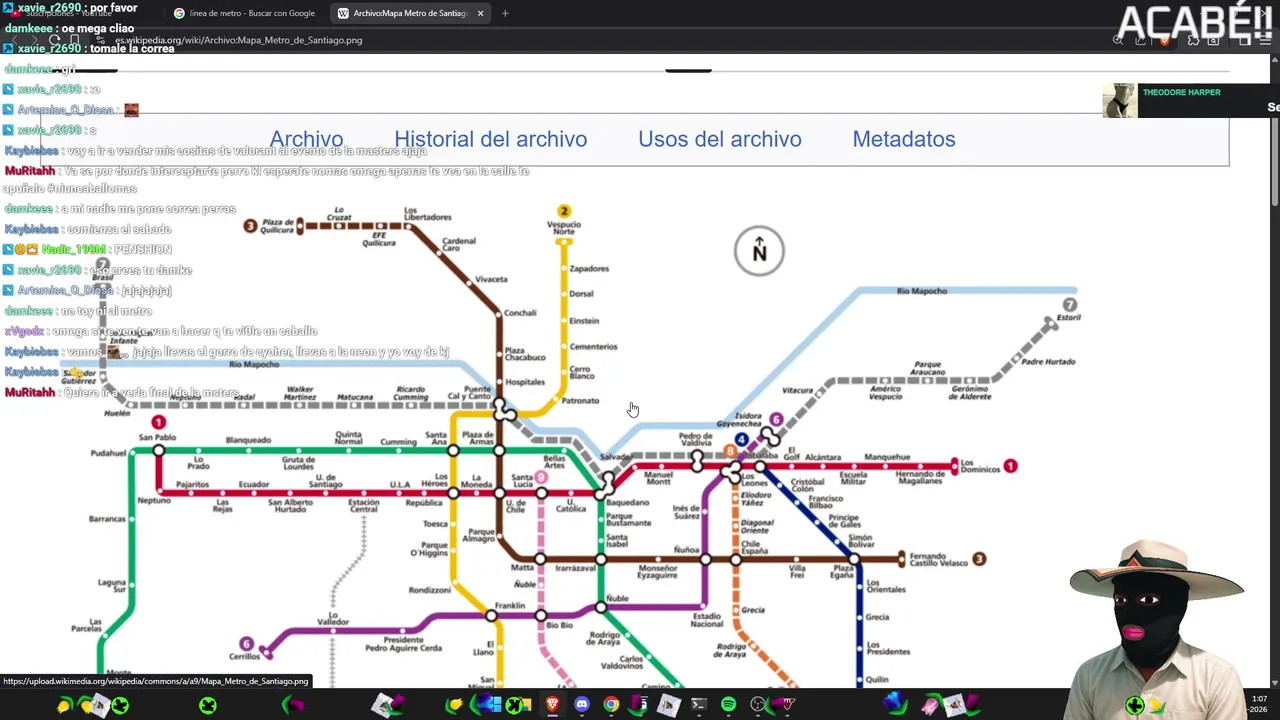Click the brown Line 3 badge beside Plaza de Quilicura
The height and width of the screenshot is (720, 1280).
click(x=250, y=226)
